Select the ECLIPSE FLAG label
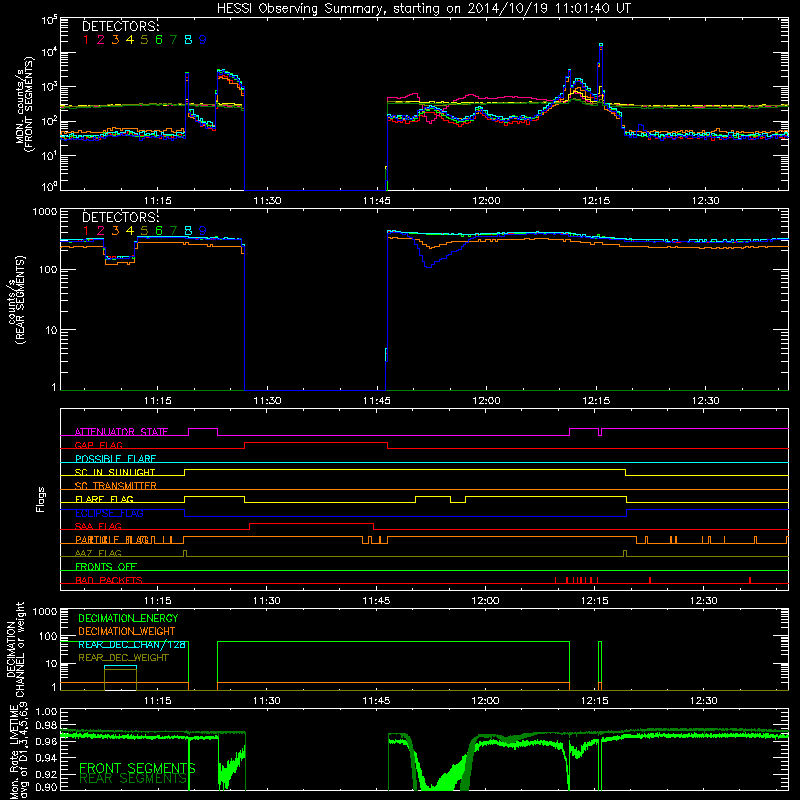 [x=109, y=513]
